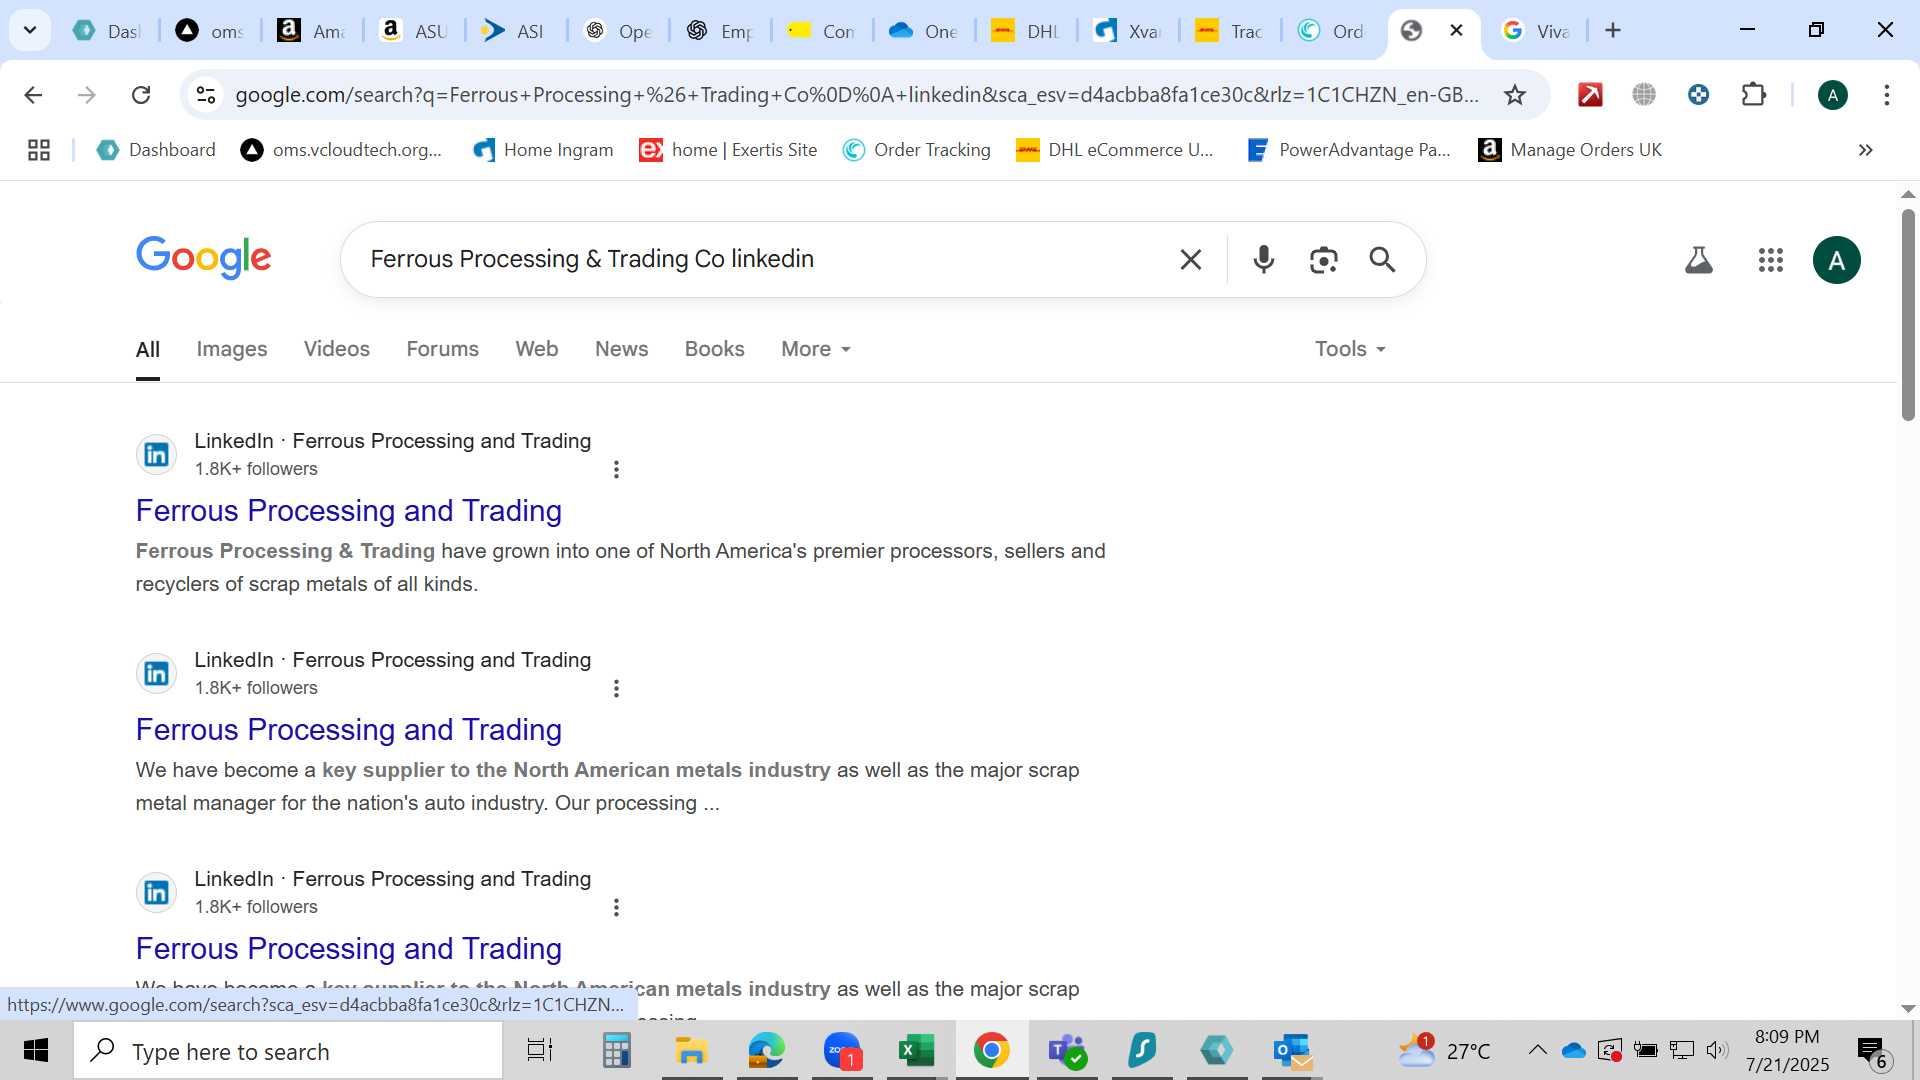The height and width of the screenshot is (1080, 1920).
Task: Open Microsoft Teams in taskbar
Action: click(1067, 1051)
